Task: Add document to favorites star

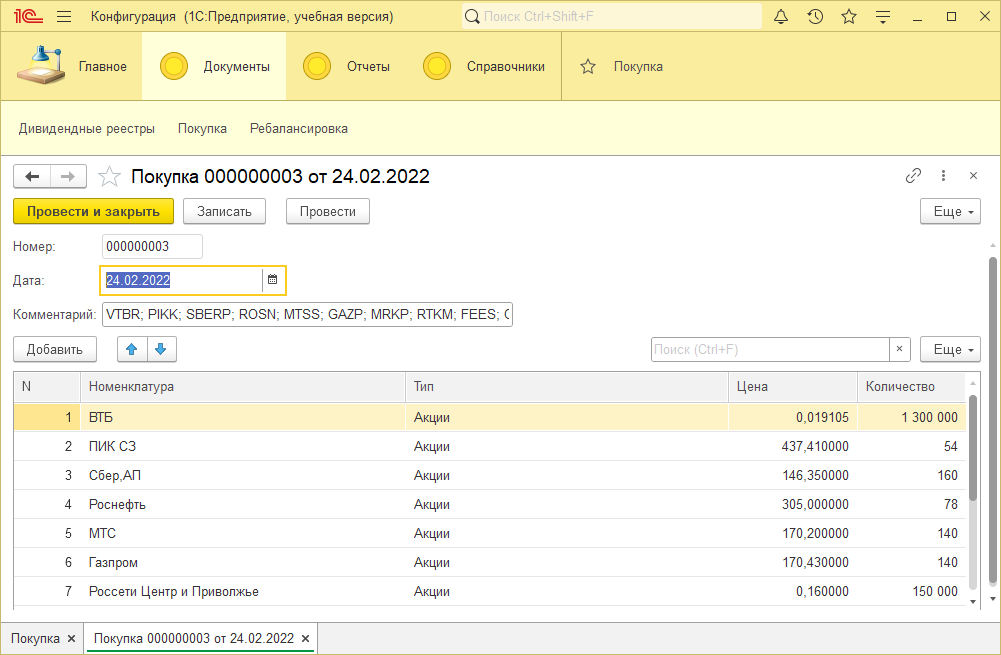Action: 109,176
